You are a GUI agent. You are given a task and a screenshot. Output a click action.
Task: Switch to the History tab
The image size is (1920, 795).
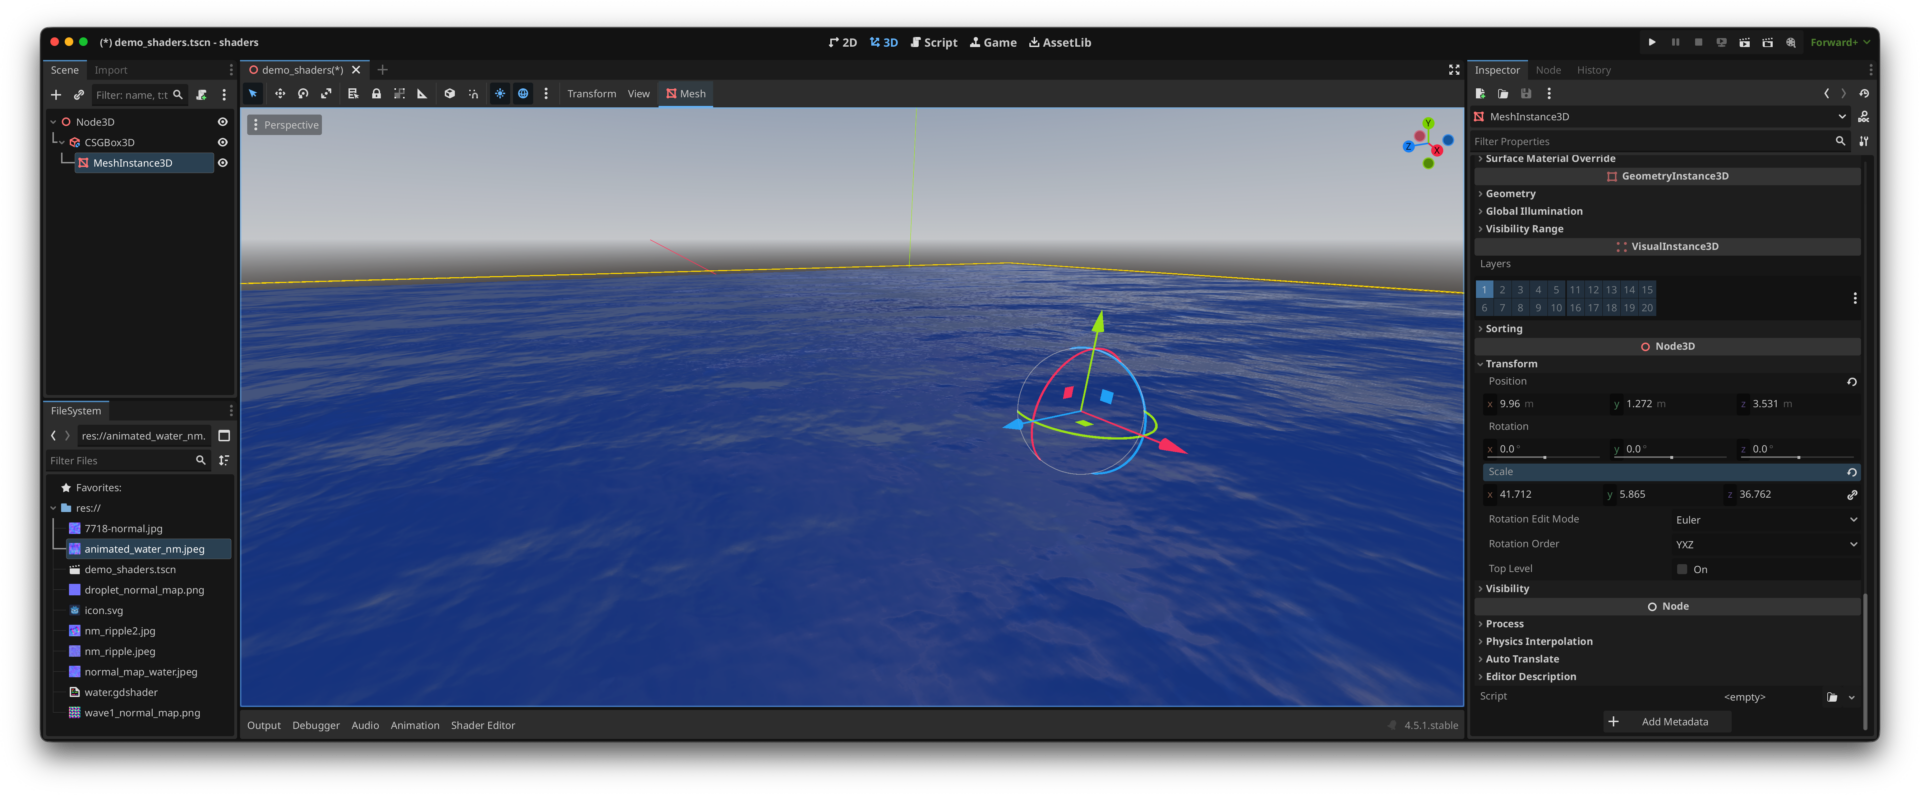(x=1594, y=70)
